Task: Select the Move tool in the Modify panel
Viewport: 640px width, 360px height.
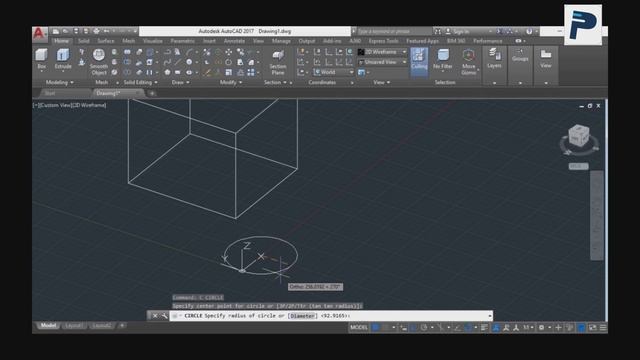Action: [x=229, y=52]
